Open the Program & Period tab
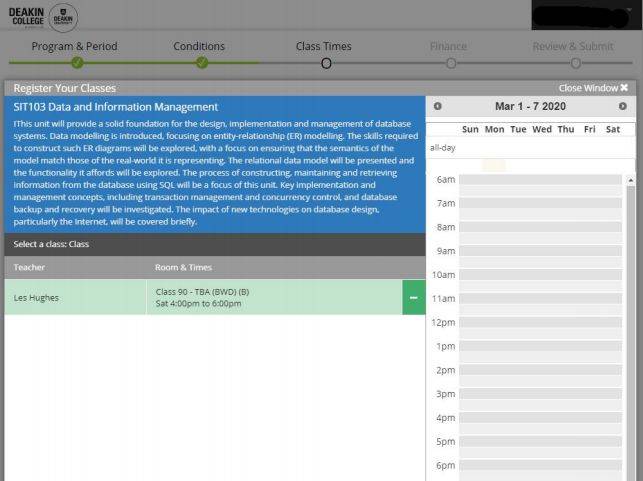The height and width of the screenshot is (481, 643). 74,46
